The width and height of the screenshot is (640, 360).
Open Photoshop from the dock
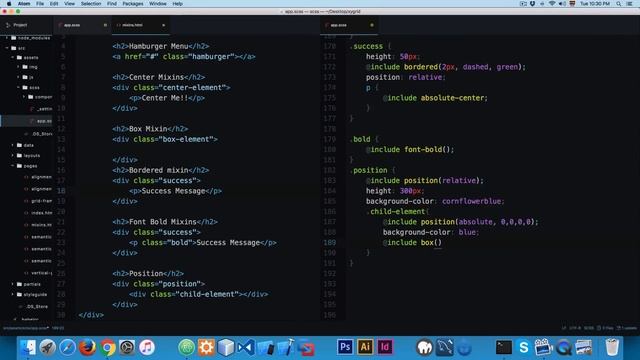coord(345,347)
